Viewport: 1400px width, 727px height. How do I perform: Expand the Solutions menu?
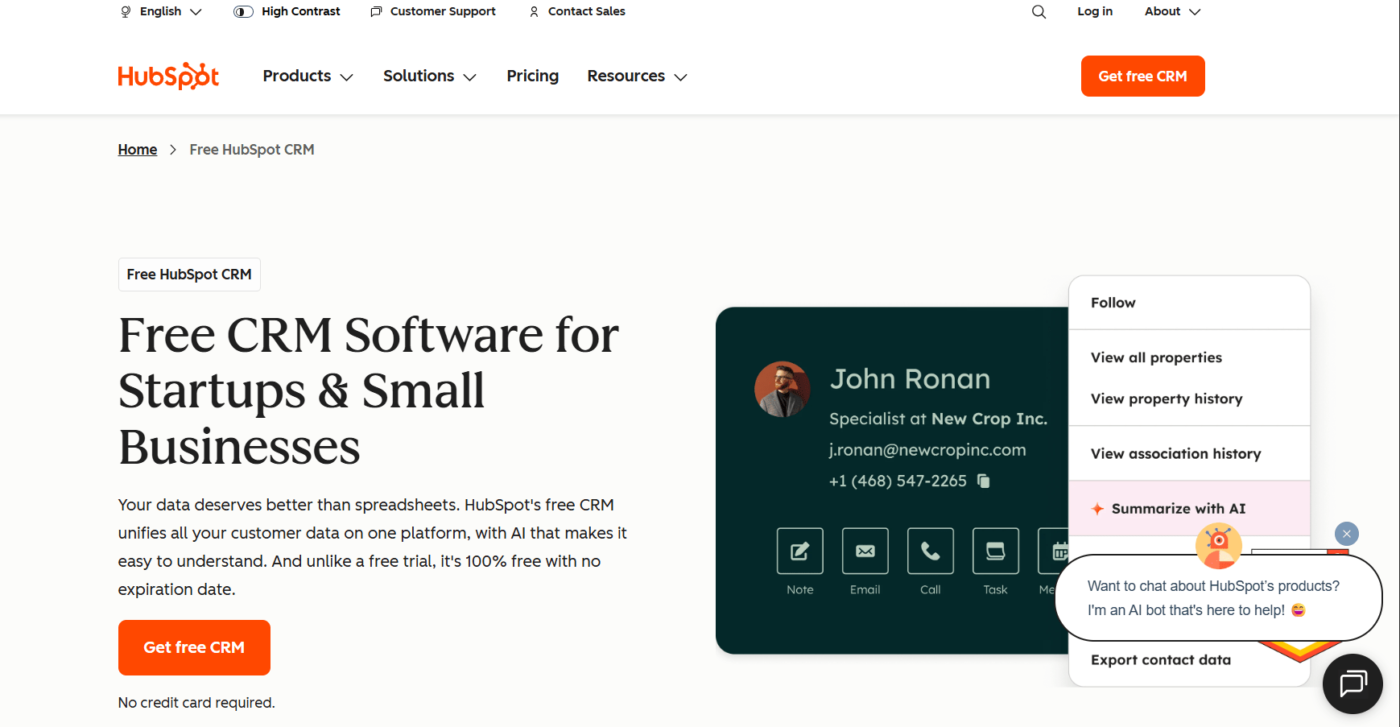point(430,76)
